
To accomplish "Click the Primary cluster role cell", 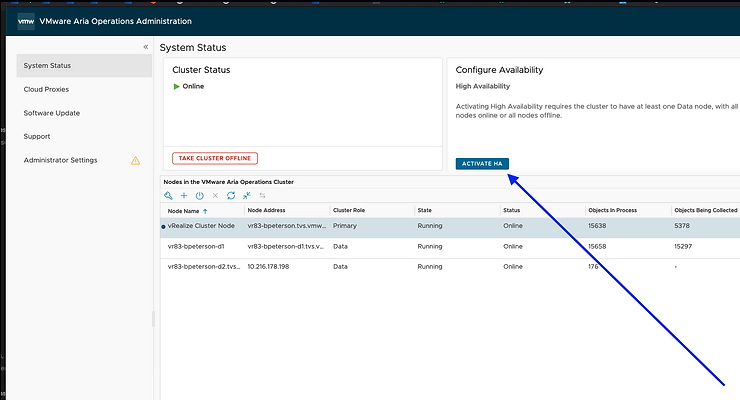I will 345,226.
